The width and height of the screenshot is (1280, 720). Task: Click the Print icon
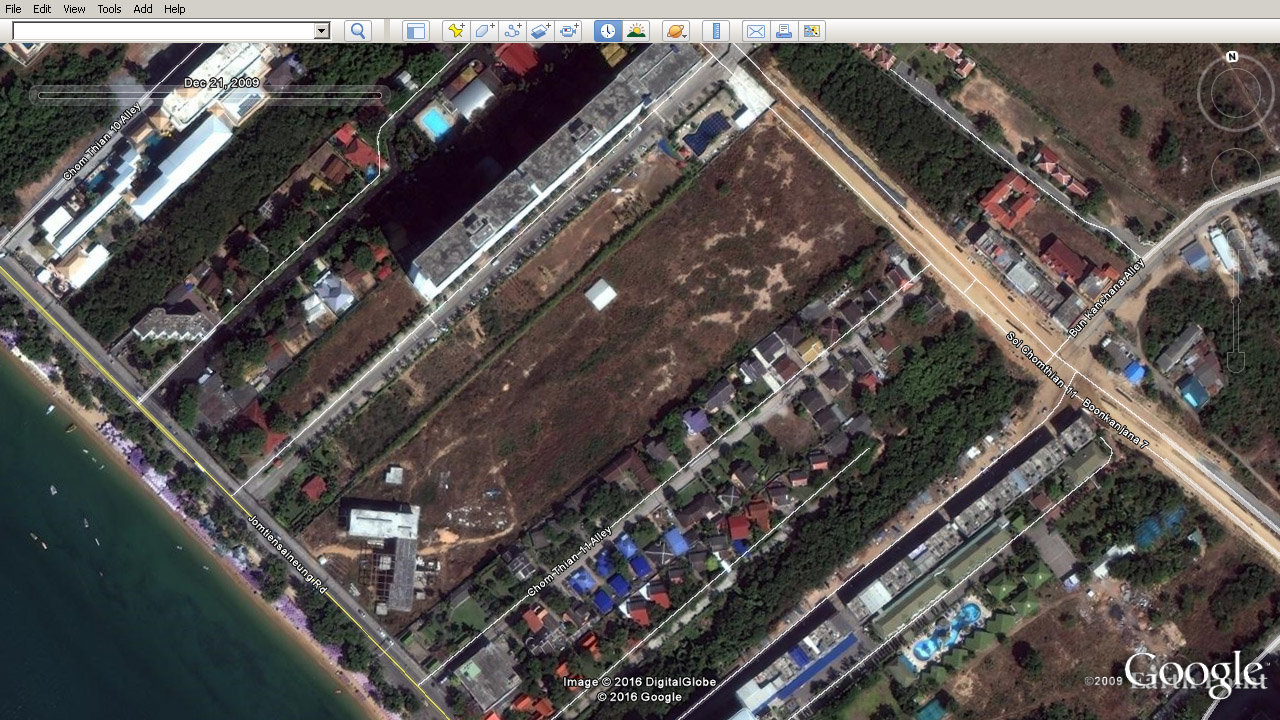pos(783,31)
